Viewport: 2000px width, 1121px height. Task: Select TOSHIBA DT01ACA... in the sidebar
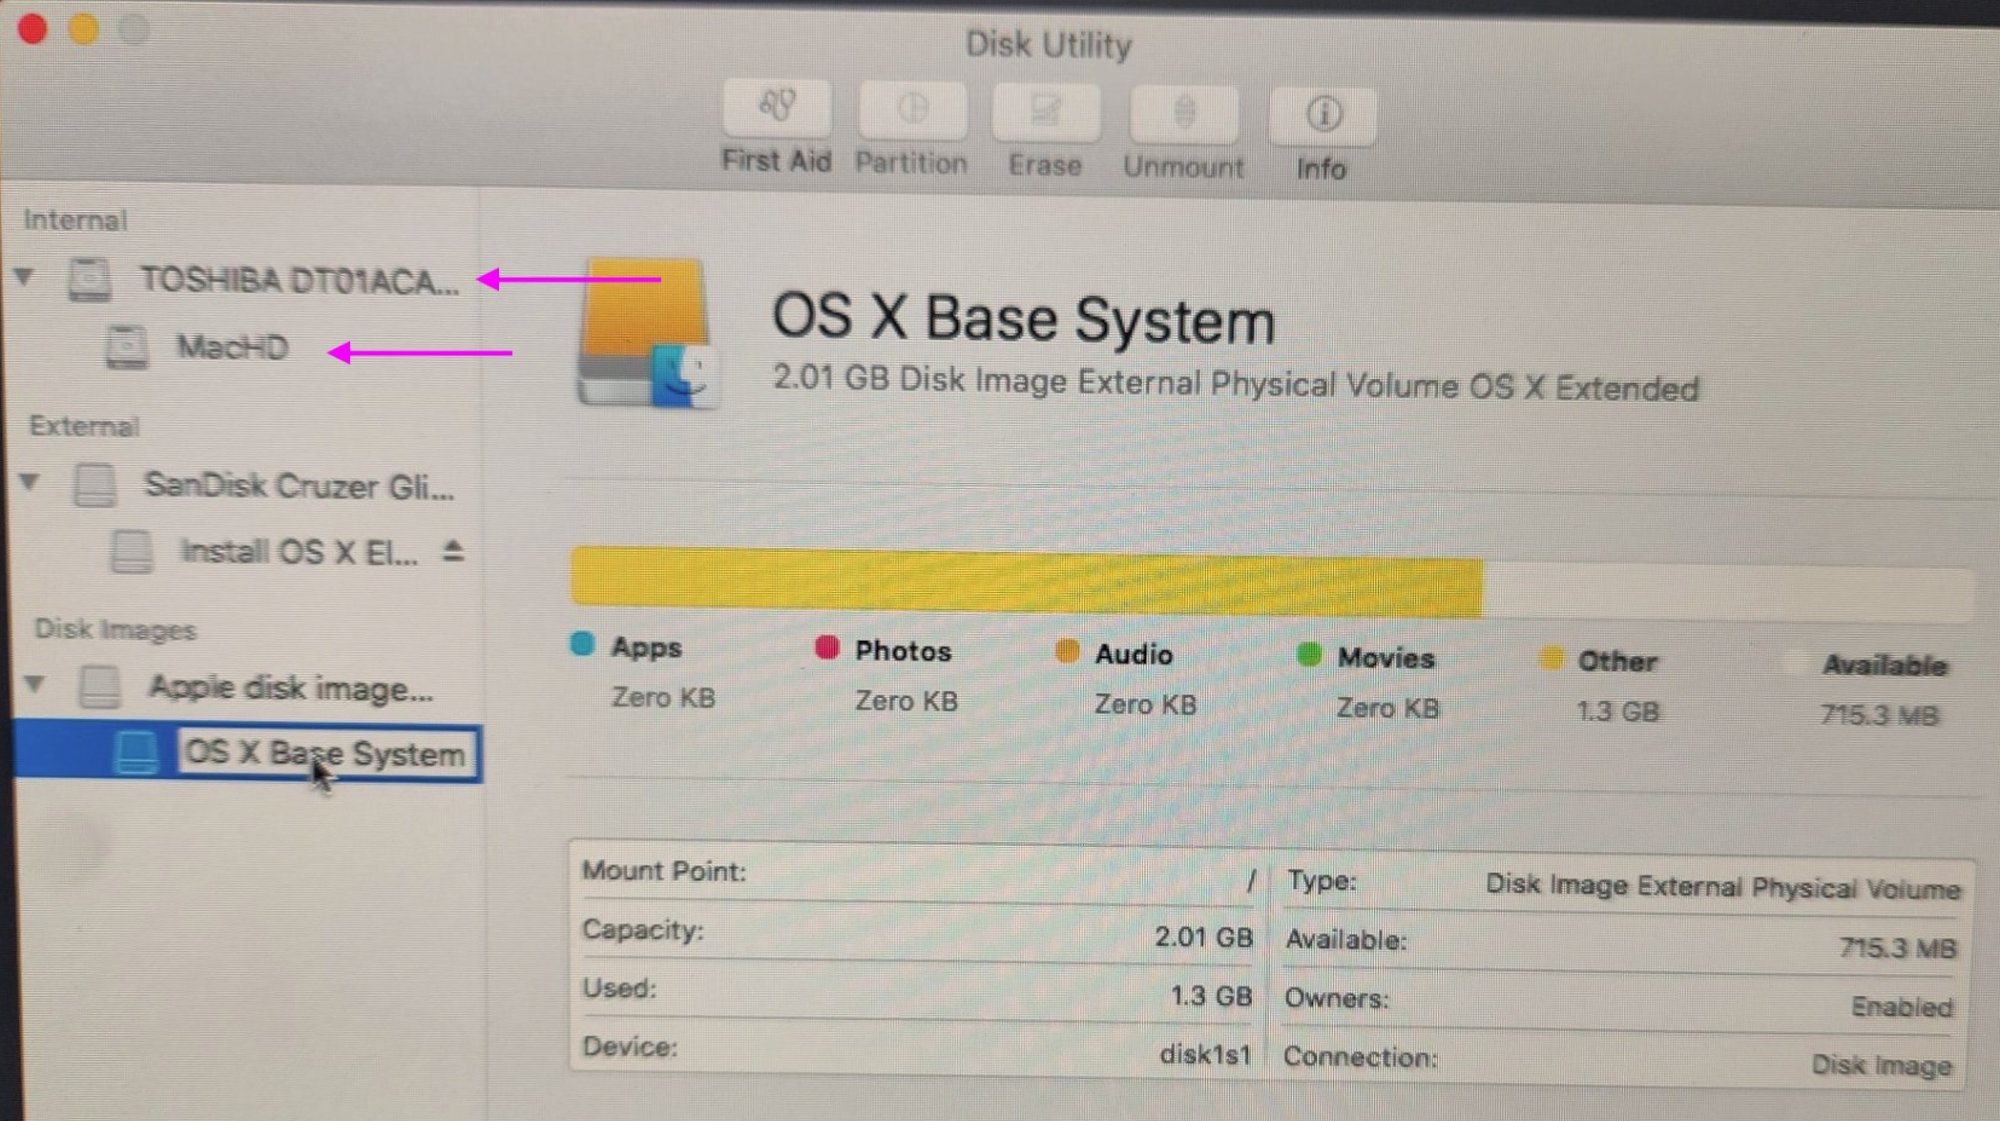(x=300, y=281)
